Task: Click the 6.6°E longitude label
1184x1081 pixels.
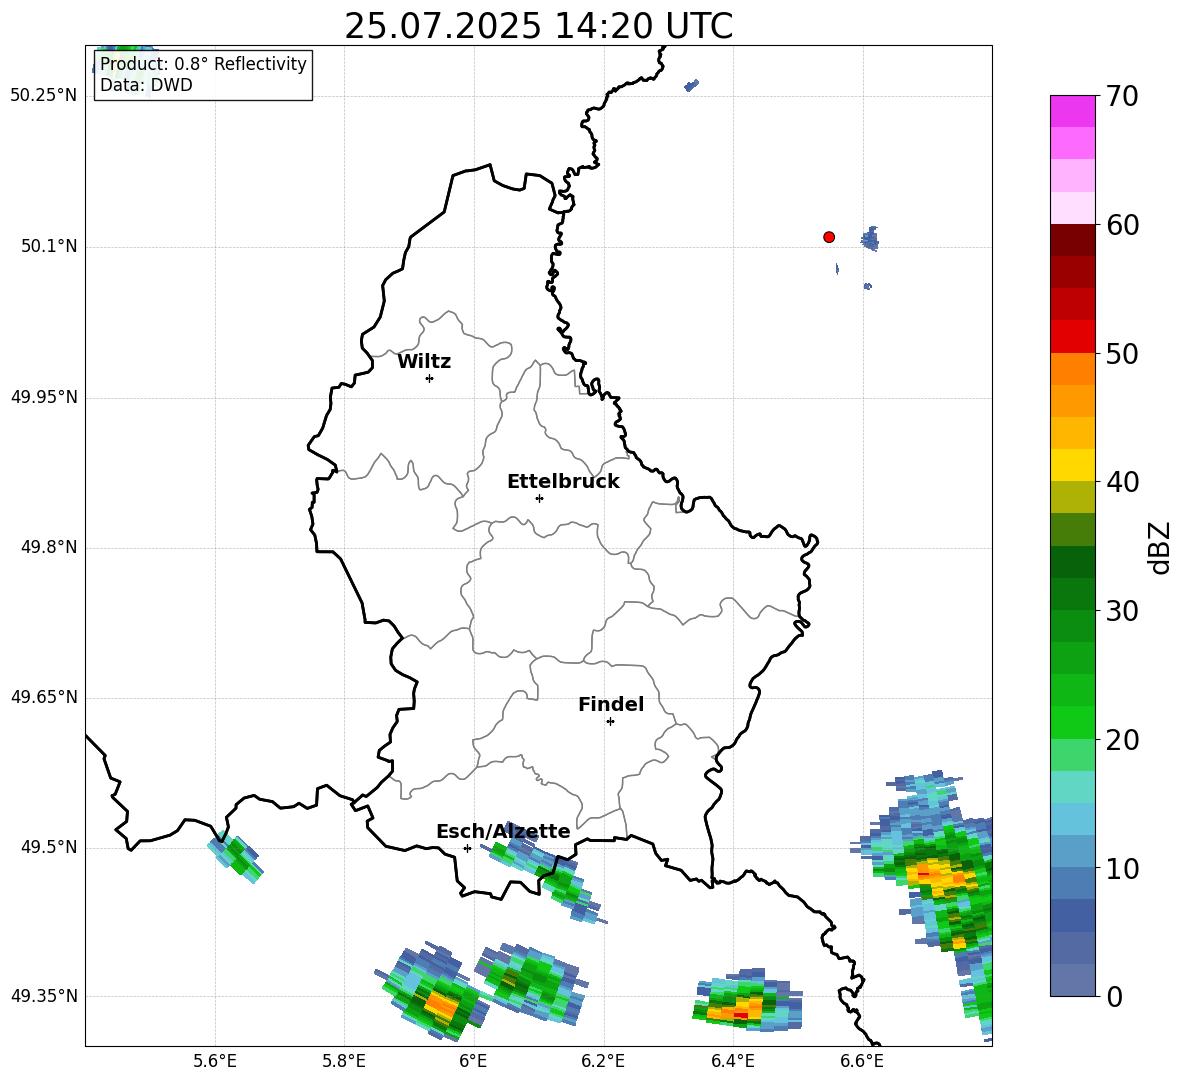Action: point(862,1061)
